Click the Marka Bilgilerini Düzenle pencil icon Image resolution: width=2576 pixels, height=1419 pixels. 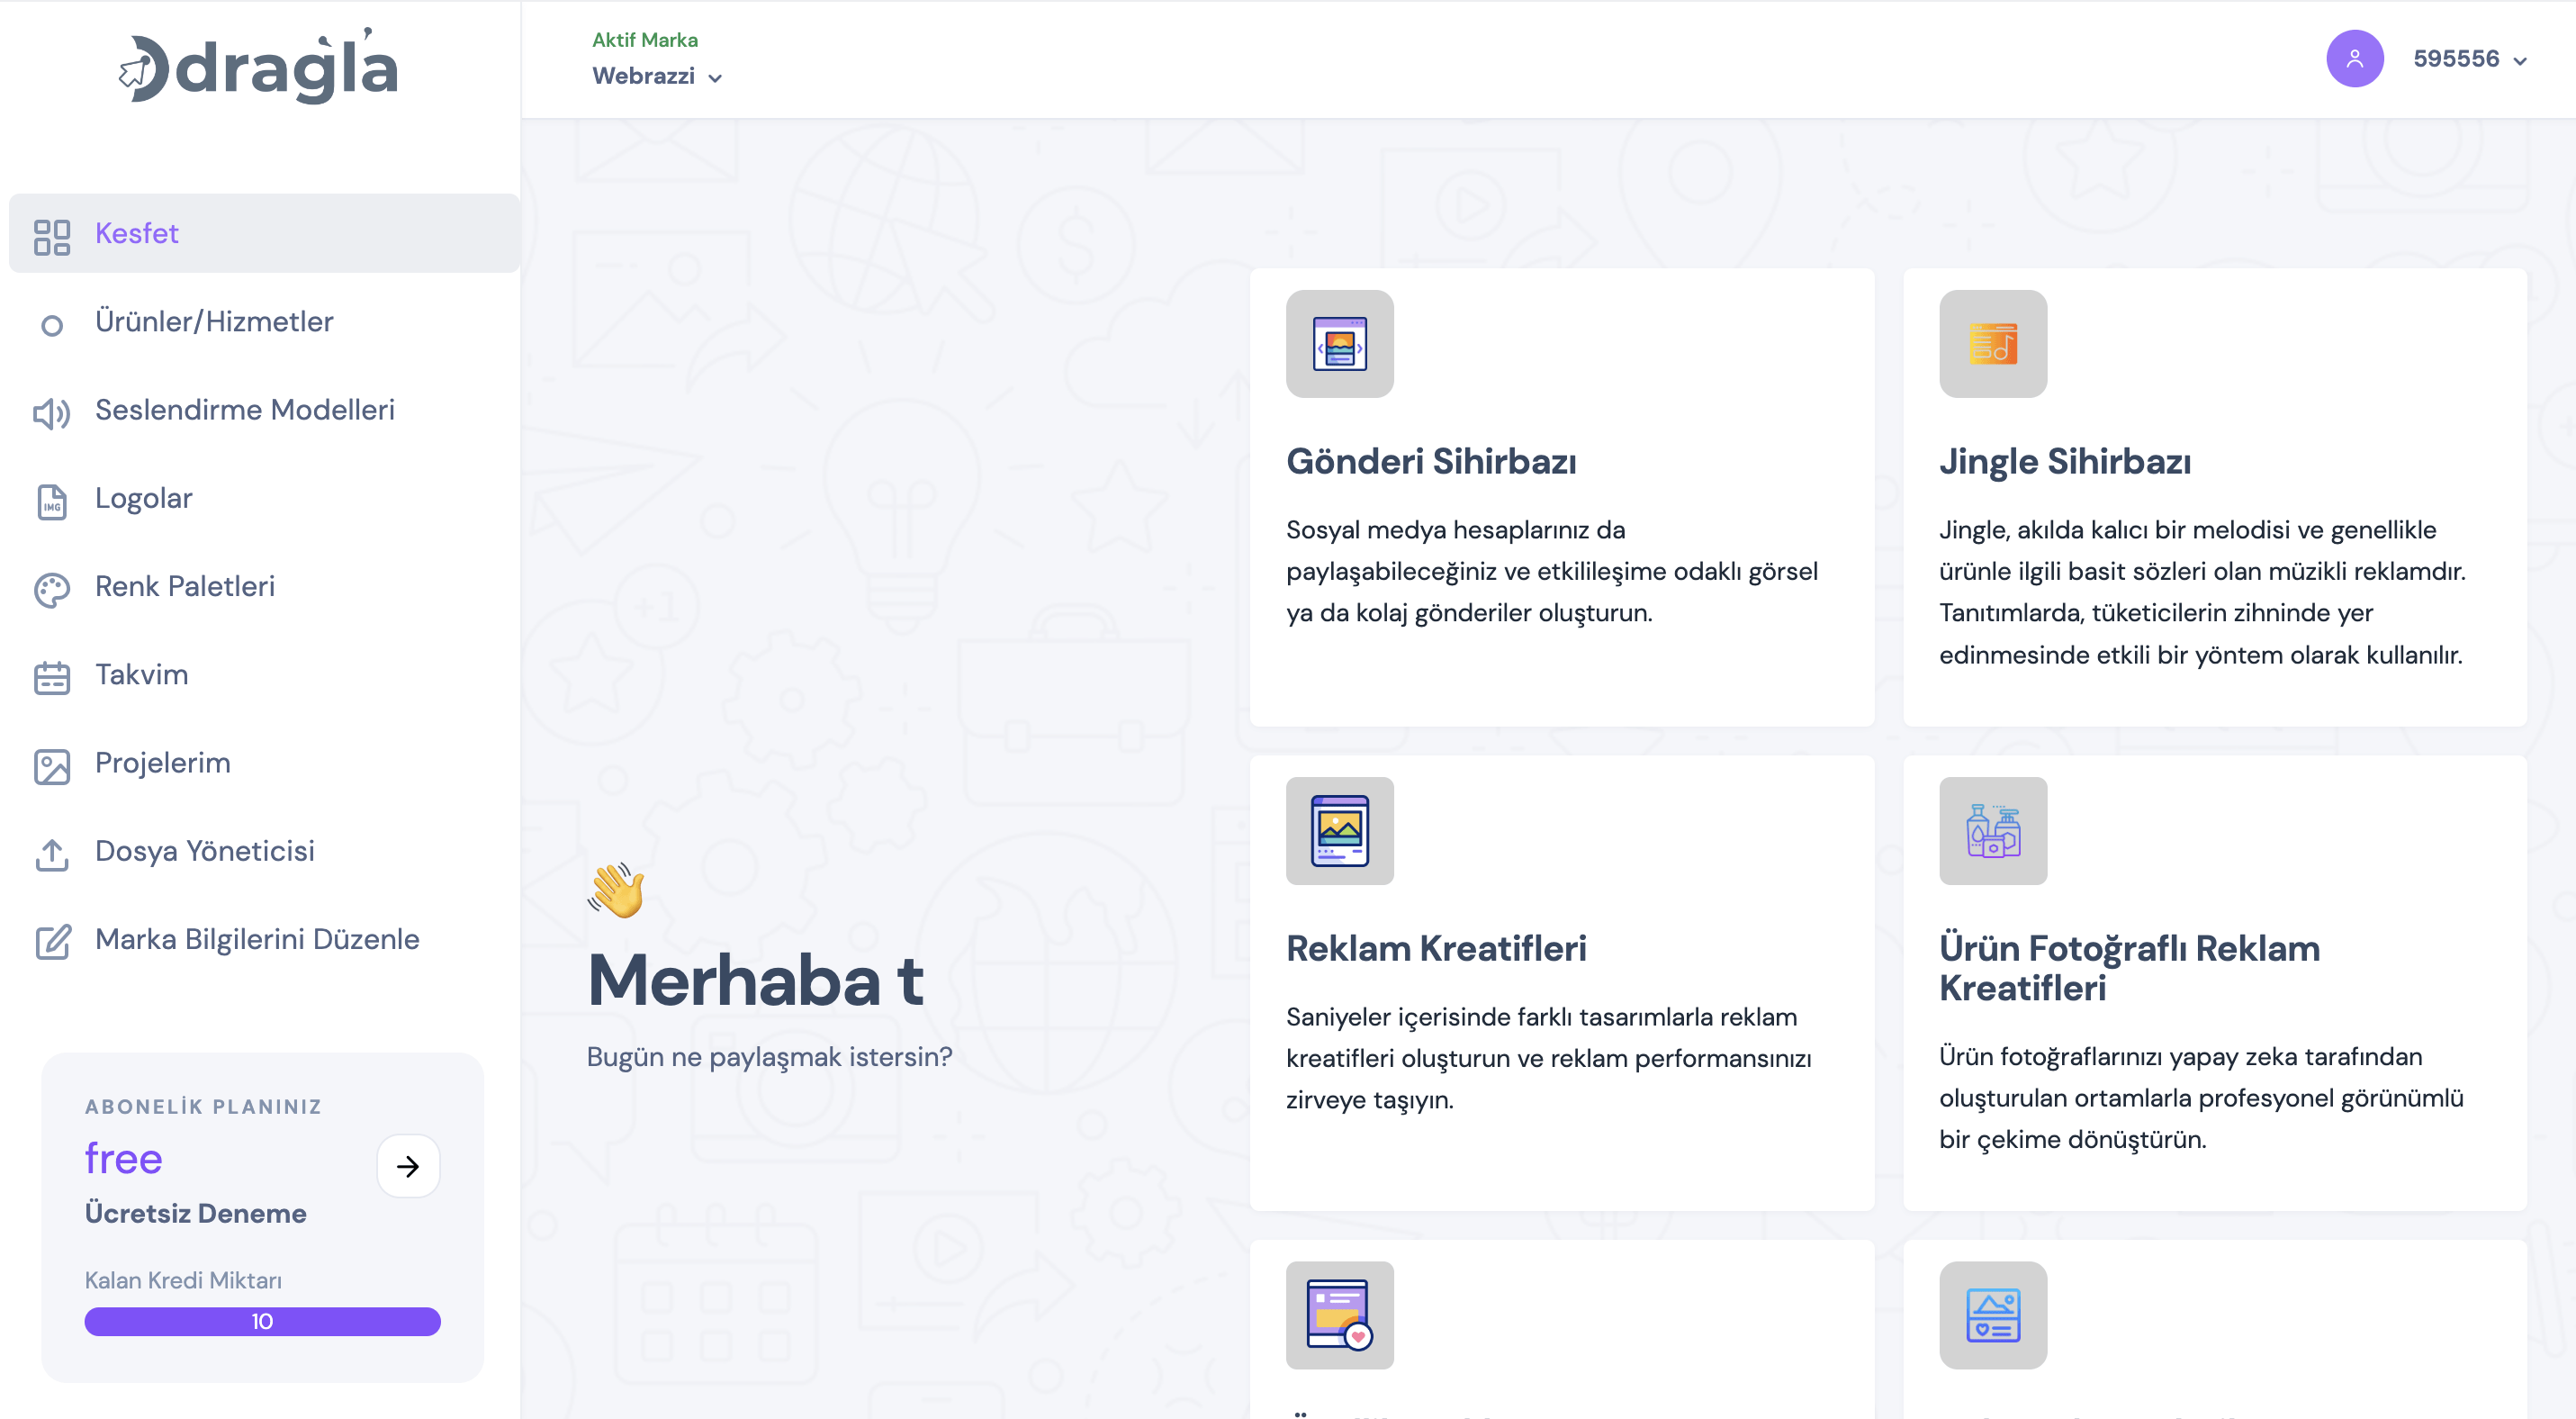click(x=51, y=942)
